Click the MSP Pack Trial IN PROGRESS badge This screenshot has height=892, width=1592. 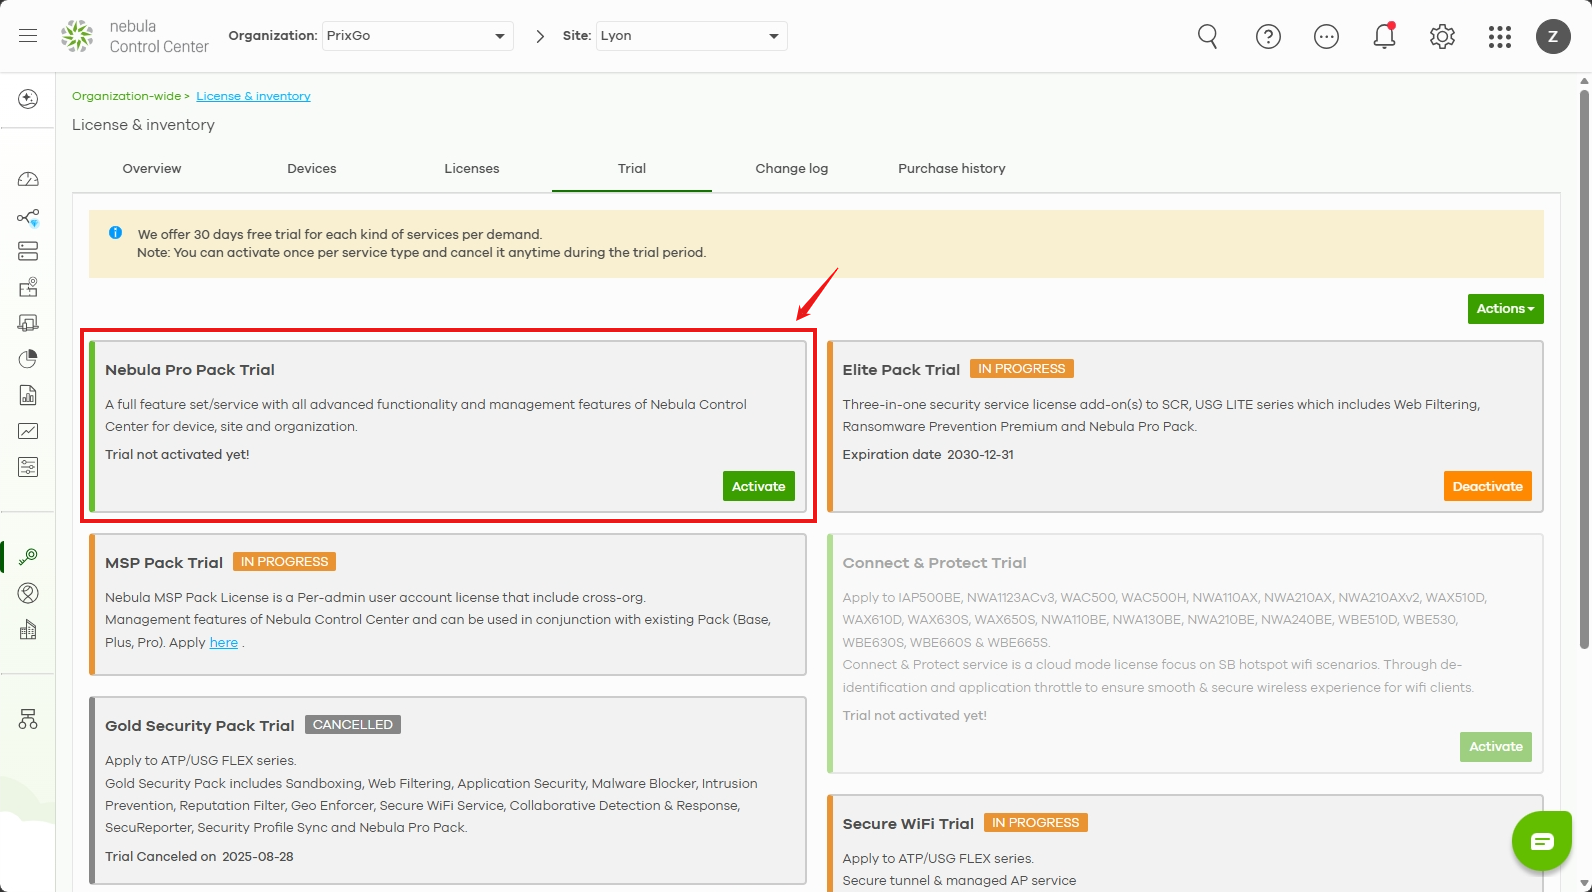[x=285, y=562]
